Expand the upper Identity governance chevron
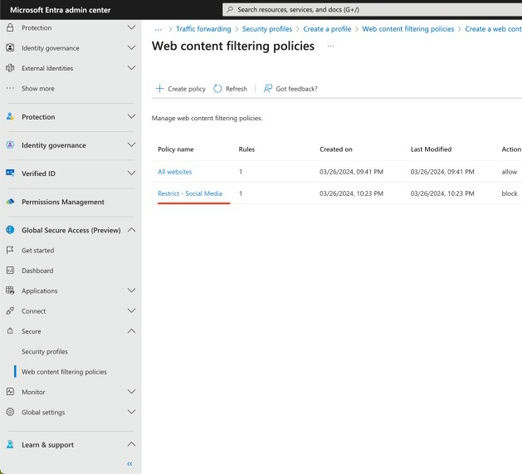The height and width of the screenshot is (474, 522). [132, 48]
